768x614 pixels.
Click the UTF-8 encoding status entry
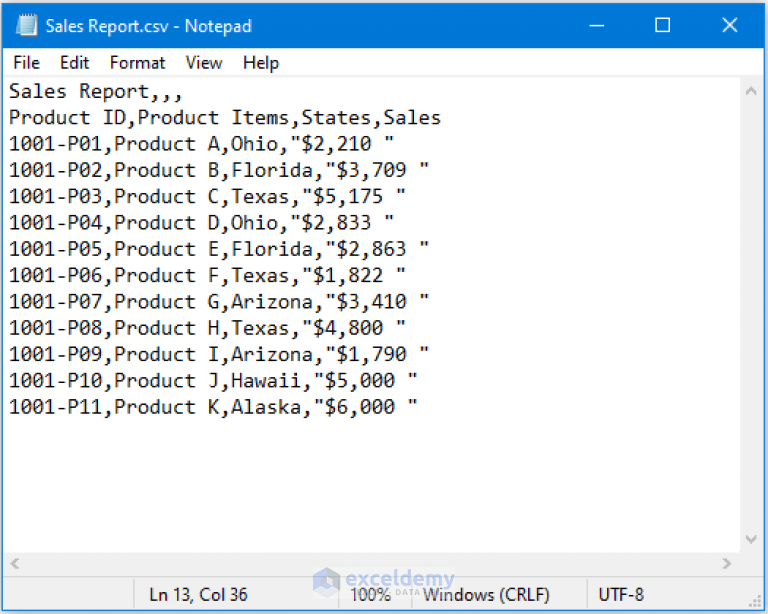click(x=621, y=595)
